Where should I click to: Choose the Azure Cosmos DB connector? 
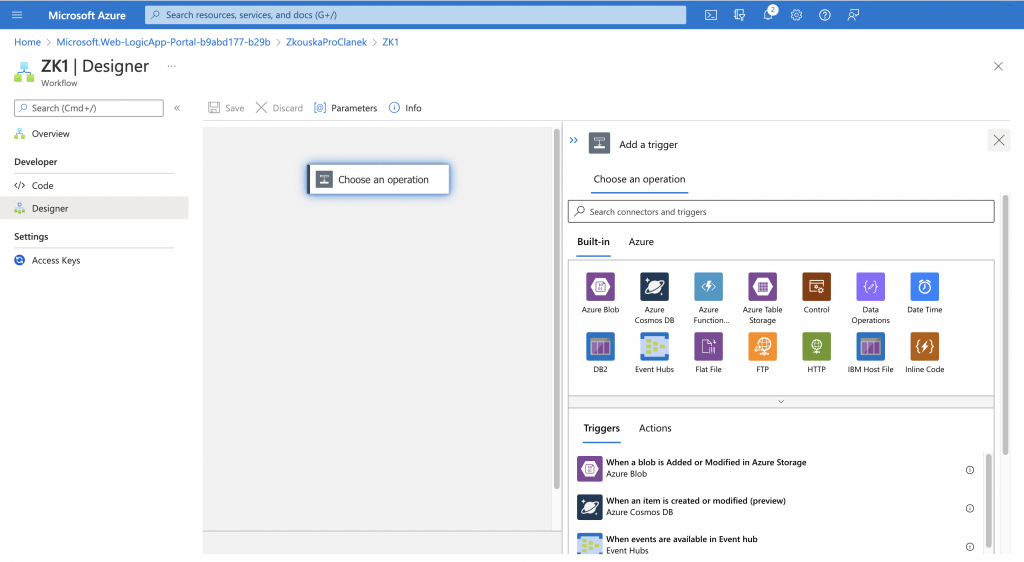(654, 287)
